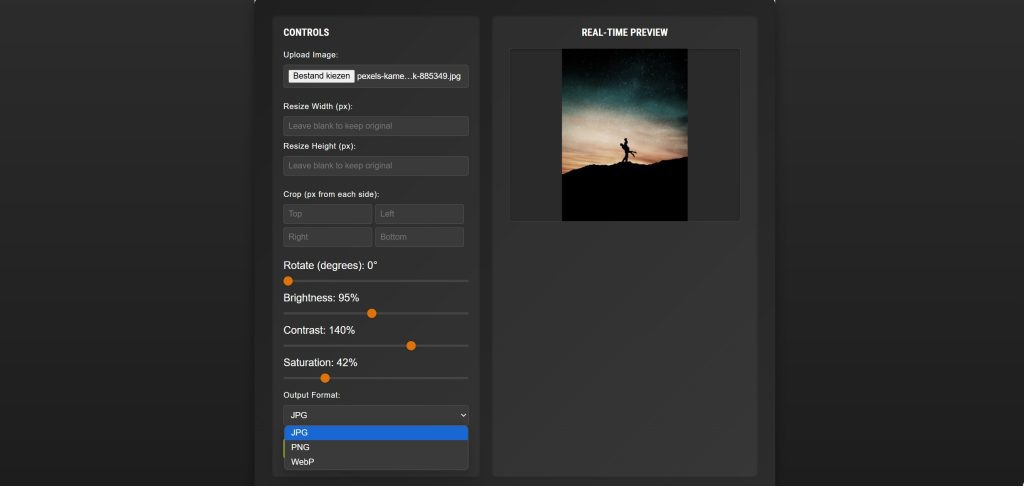1024x486 pixels.
Task: Click the 'Crop (px from each side):' label
Action: (x=331, y=195)
